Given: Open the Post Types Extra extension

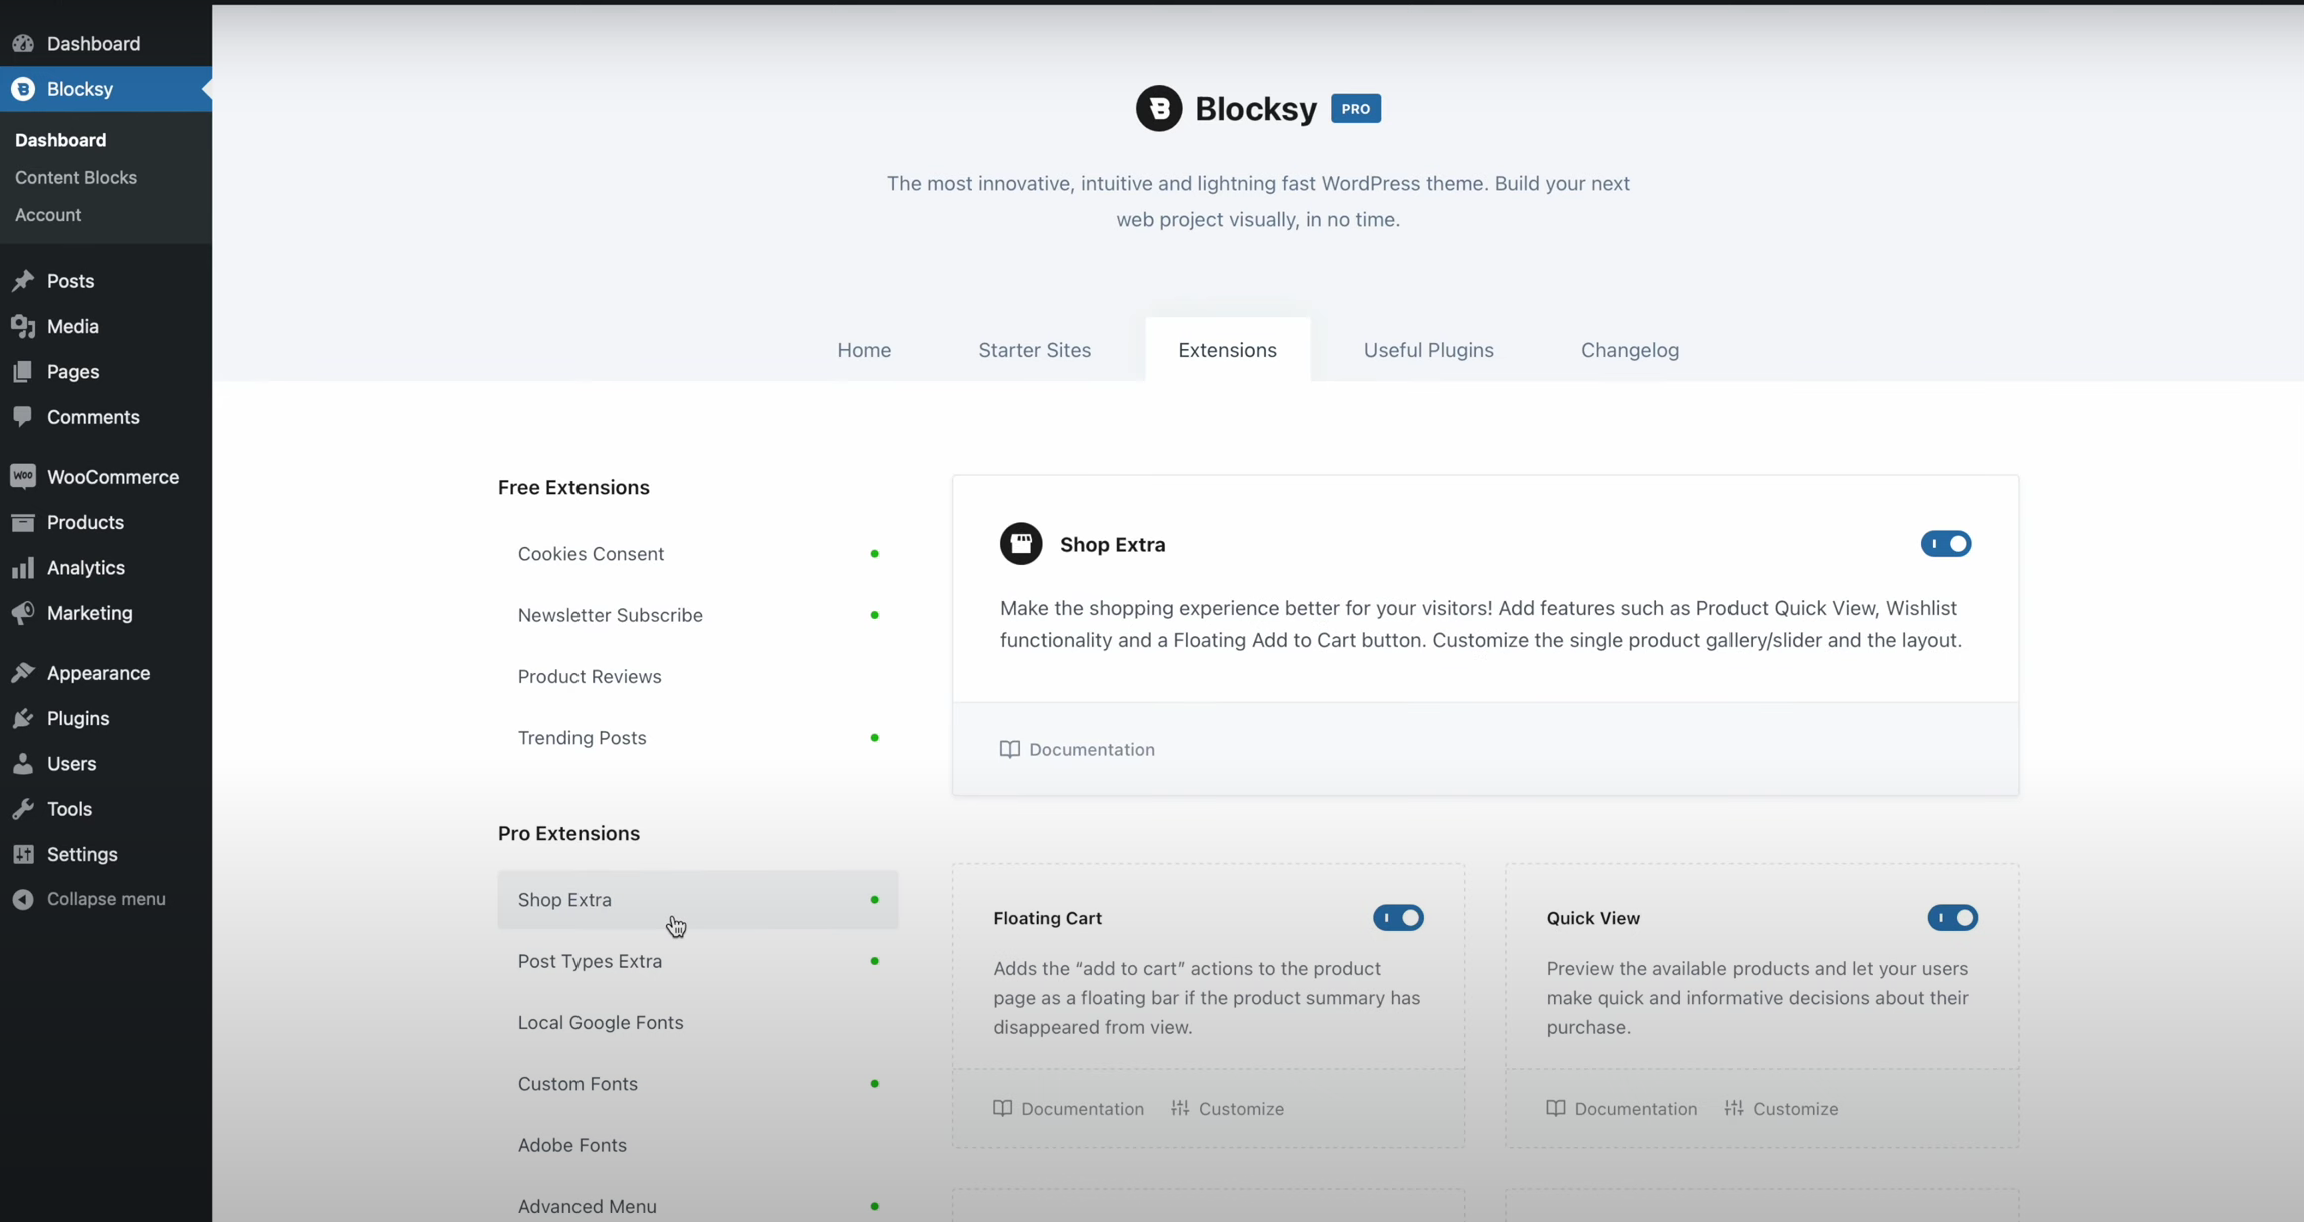Looking at the screenshot, I should tap(590, 961).
